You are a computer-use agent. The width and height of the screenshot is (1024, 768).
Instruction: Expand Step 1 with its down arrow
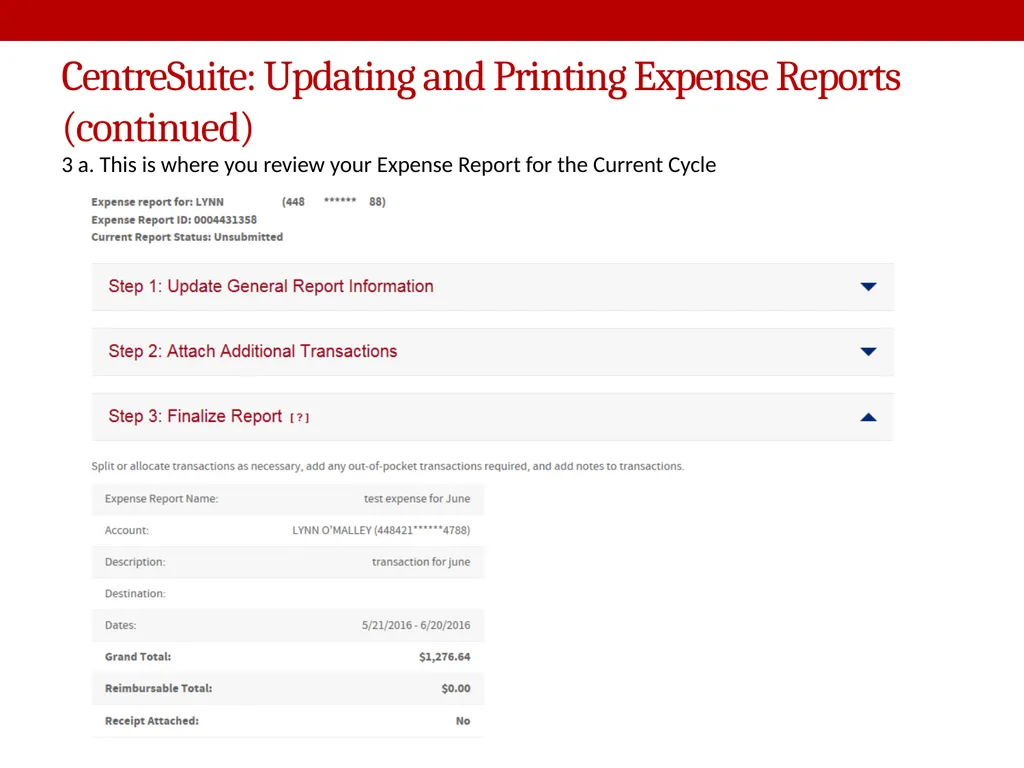868,287
